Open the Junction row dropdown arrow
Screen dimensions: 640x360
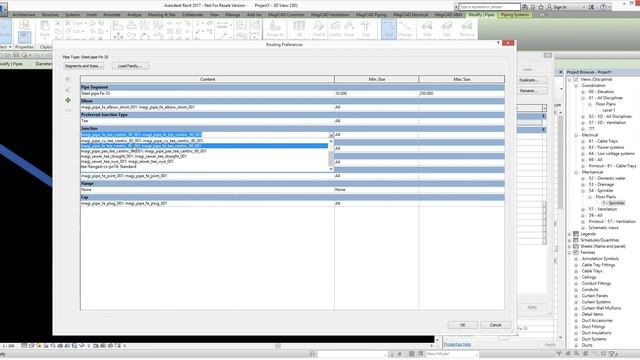[331, 135]
